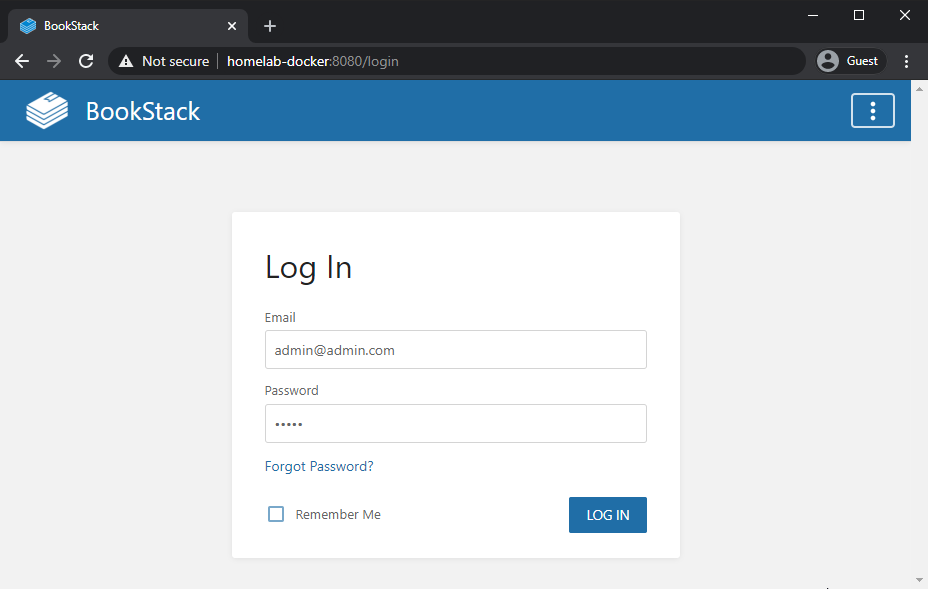The height and width of the screenshot is (589, 928).
Task: Check the Remember Me checkbox
Action: [276, 514]
